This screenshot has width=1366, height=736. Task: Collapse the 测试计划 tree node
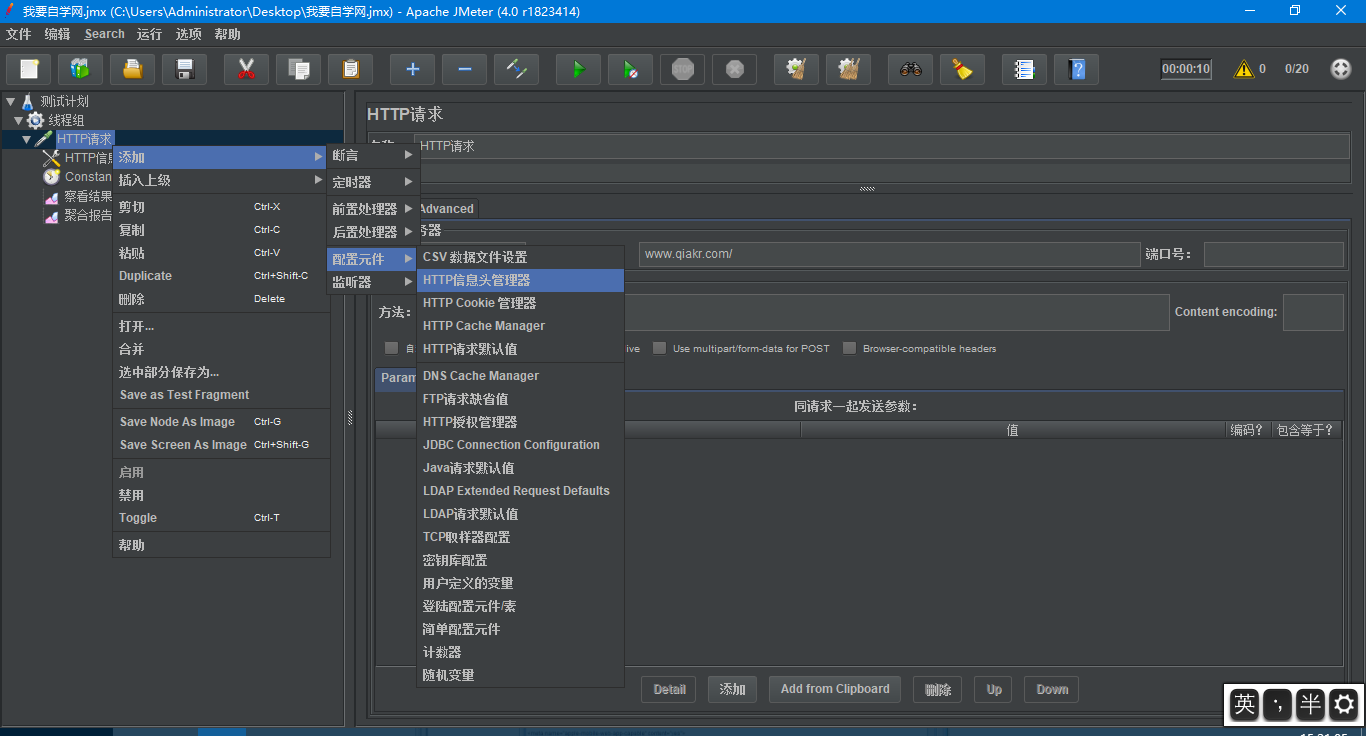point(11,101)
